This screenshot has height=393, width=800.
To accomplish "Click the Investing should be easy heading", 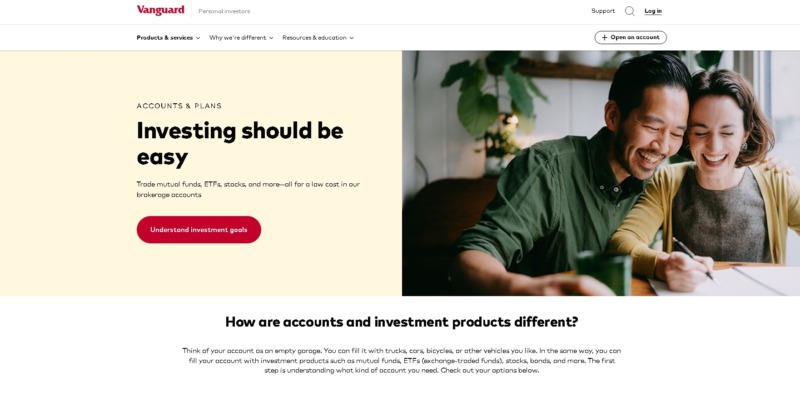I will coord(240,144).
